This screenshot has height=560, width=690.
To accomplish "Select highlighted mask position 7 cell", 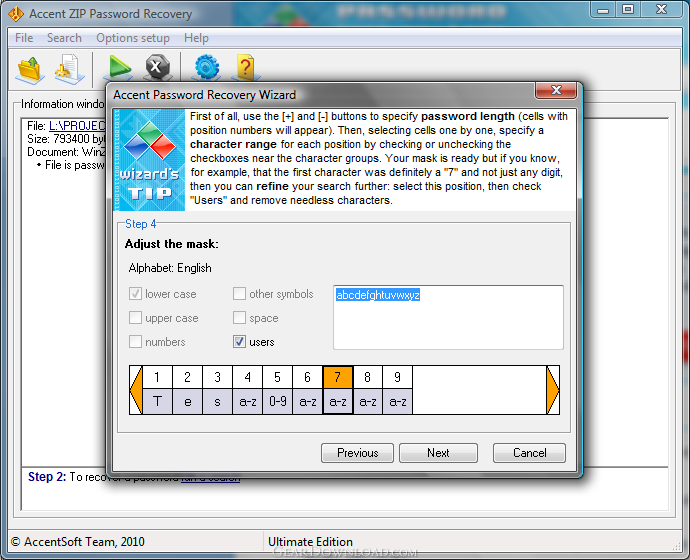I will click(x=338, y=377).
